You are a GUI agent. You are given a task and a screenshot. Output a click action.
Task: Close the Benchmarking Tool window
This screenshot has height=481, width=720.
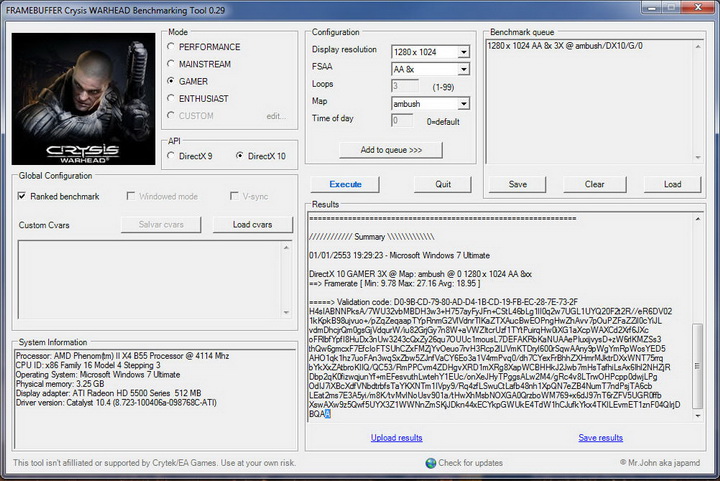(698, 7)
